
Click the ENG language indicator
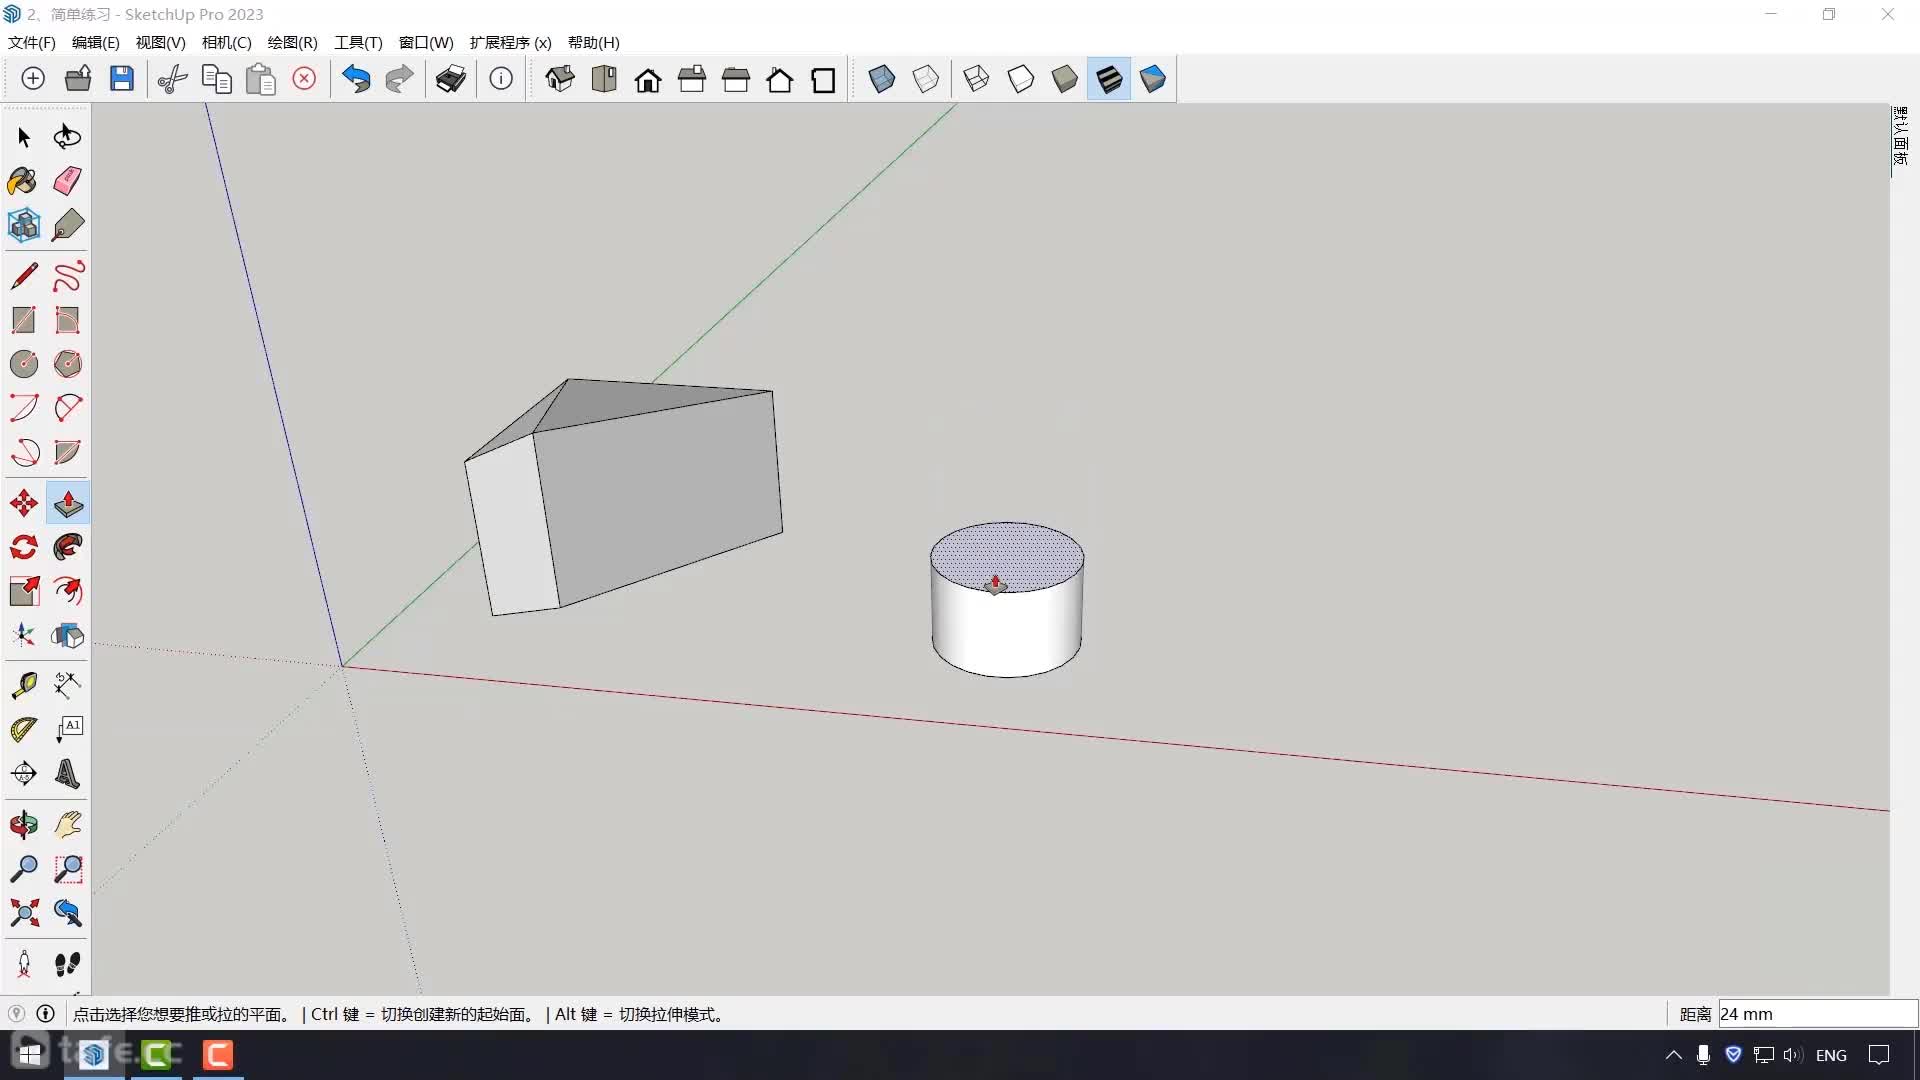pyautogui.click(x=1831, y=1055)
